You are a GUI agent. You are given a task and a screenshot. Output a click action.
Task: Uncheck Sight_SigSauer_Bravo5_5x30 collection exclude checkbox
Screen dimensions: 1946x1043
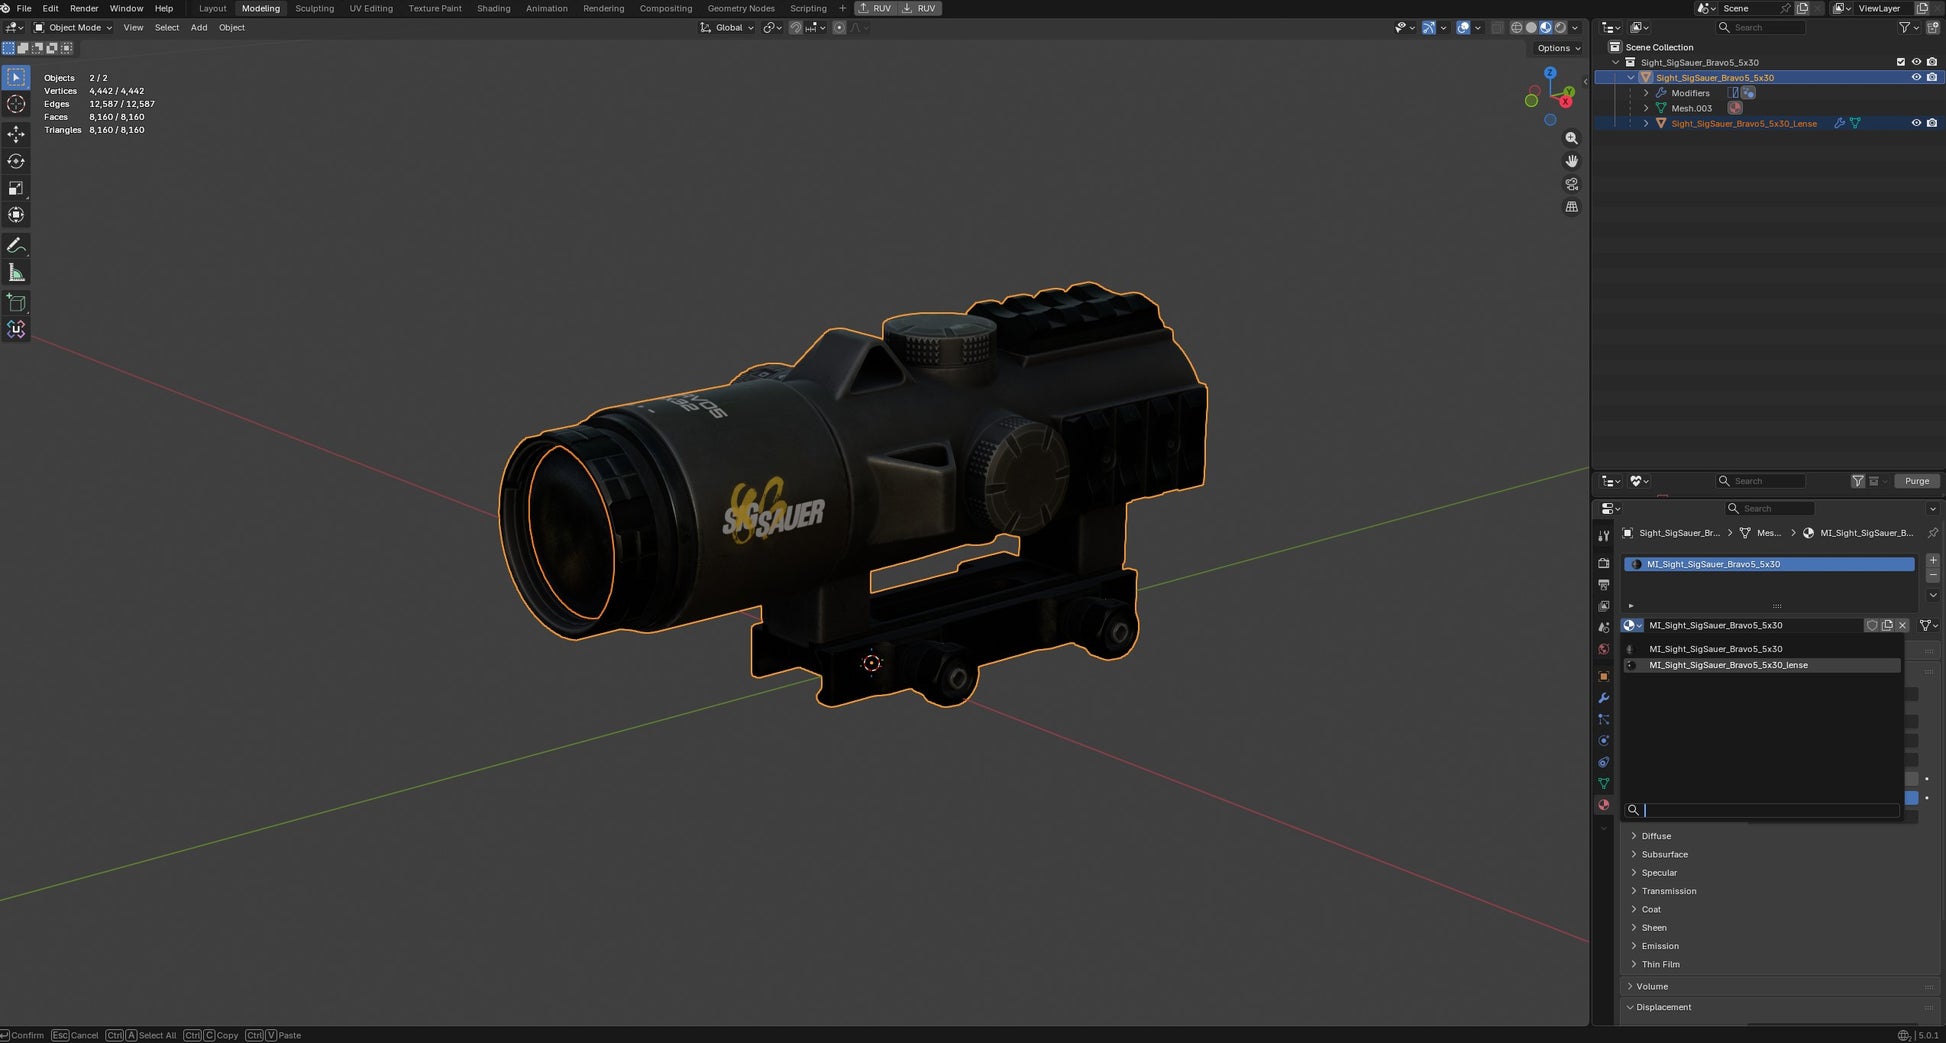[1901, 62]
